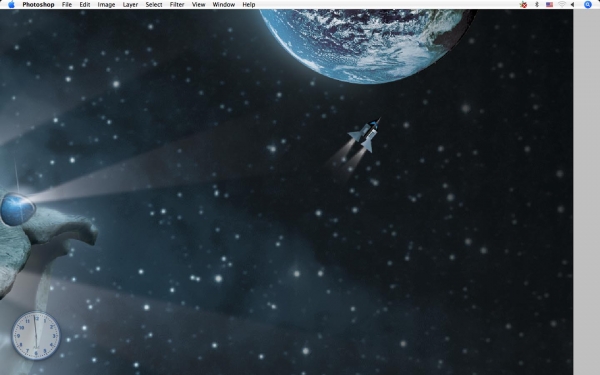Open the Filter menu
The width and height of the screenshot is (600, 375).
click(177, 5)
